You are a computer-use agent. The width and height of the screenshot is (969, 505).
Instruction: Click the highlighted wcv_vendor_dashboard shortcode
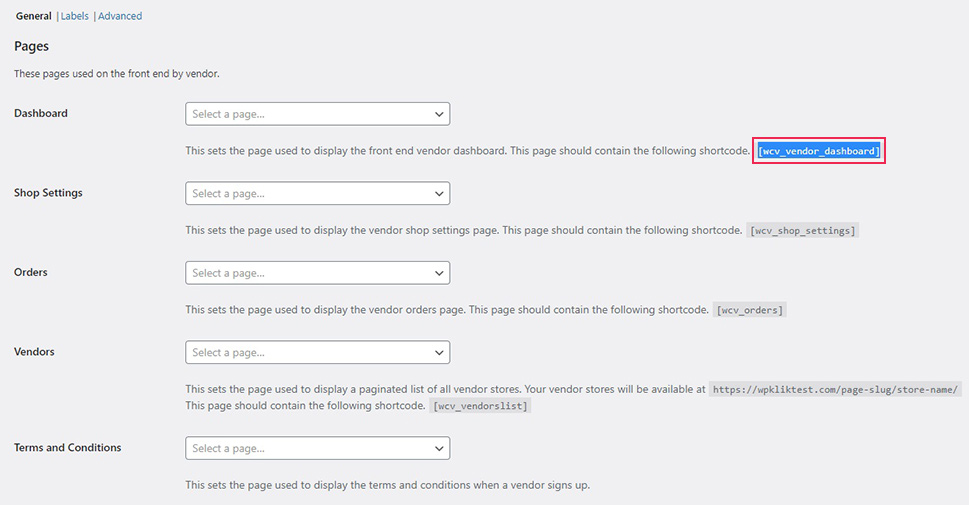(819, 151)
